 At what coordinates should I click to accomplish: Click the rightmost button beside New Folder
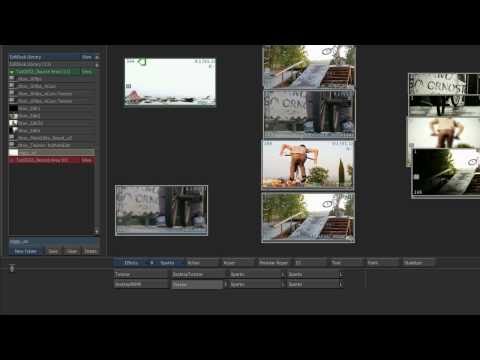(x=90, y=251)
